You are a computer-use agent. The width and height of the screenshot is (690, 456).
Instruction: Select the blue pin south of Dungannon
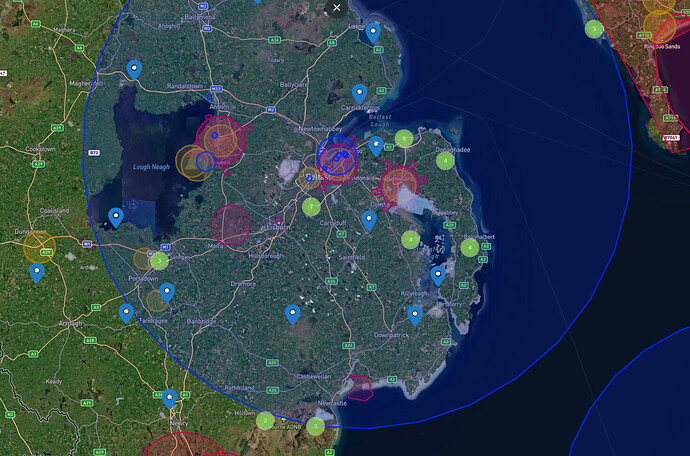[x=37, y=271]
